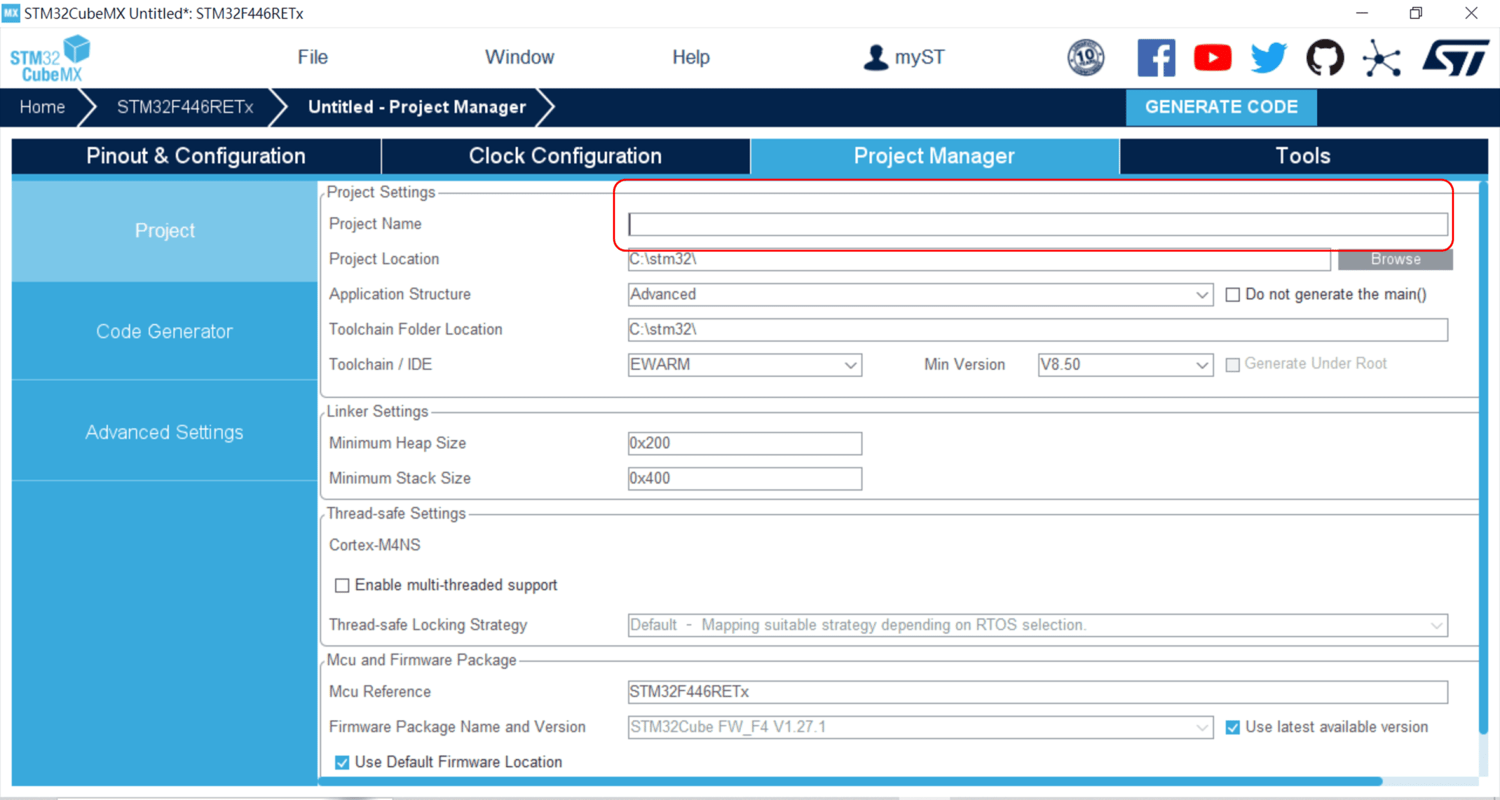The height and width of the screenshot is (800, 1500).
Task: Click the Project Location field
Action: pos(979,259)
